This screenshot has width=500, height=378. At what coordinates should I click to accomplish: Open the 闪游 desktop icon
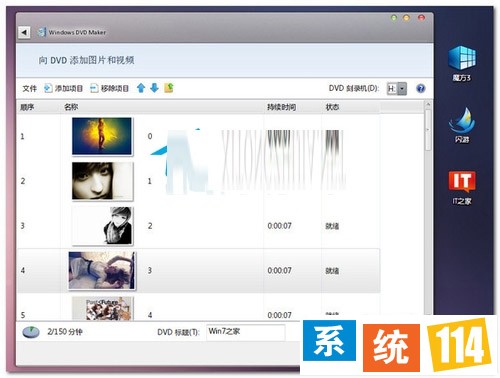[462, 126]
